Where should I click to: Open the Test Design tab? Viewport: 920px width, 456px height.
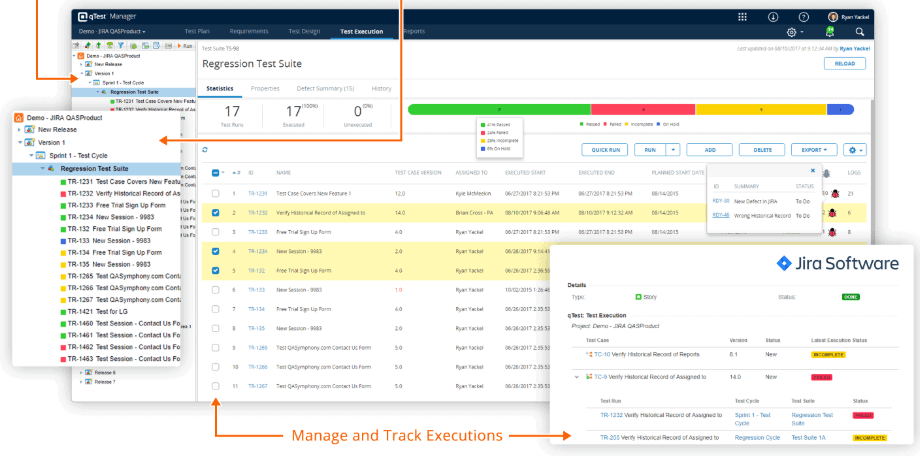(x=304, y=32)
